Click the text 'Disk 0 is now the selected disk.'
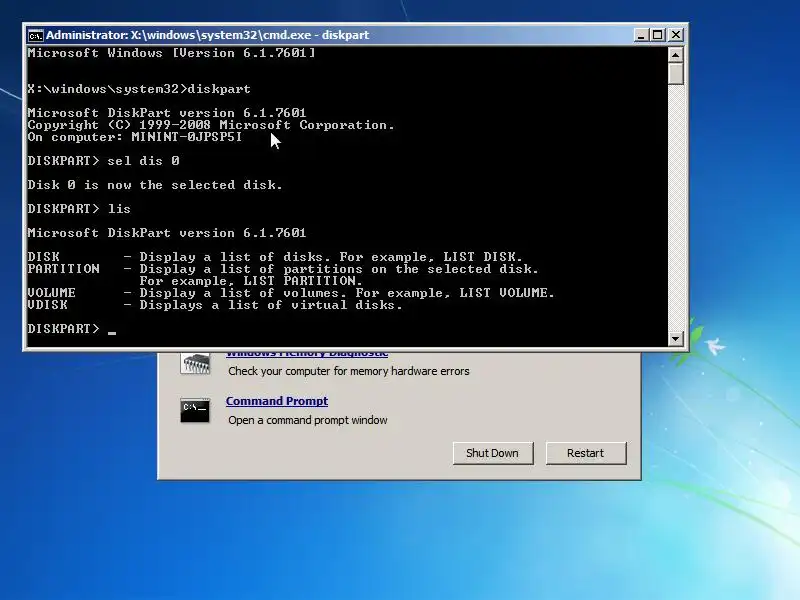The width and height of the screenshot is (800, 600). 155,185
